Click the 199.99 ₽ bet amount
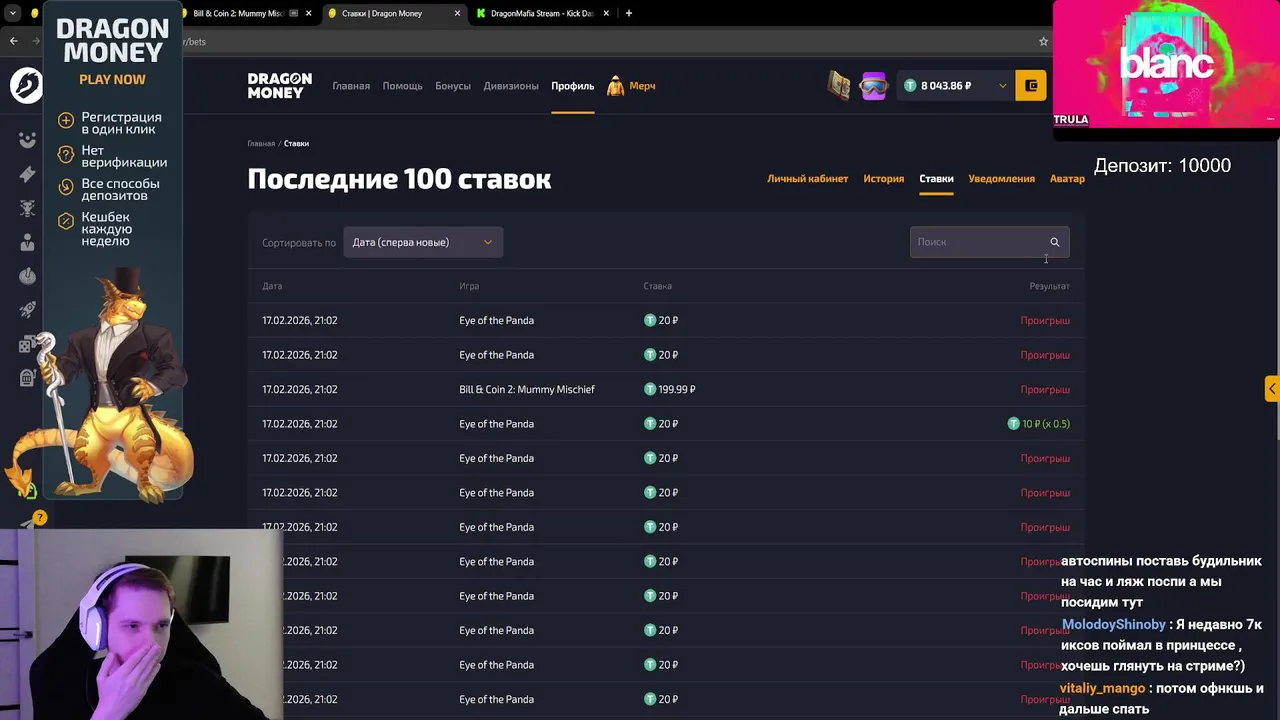 [x=677, y=389]
